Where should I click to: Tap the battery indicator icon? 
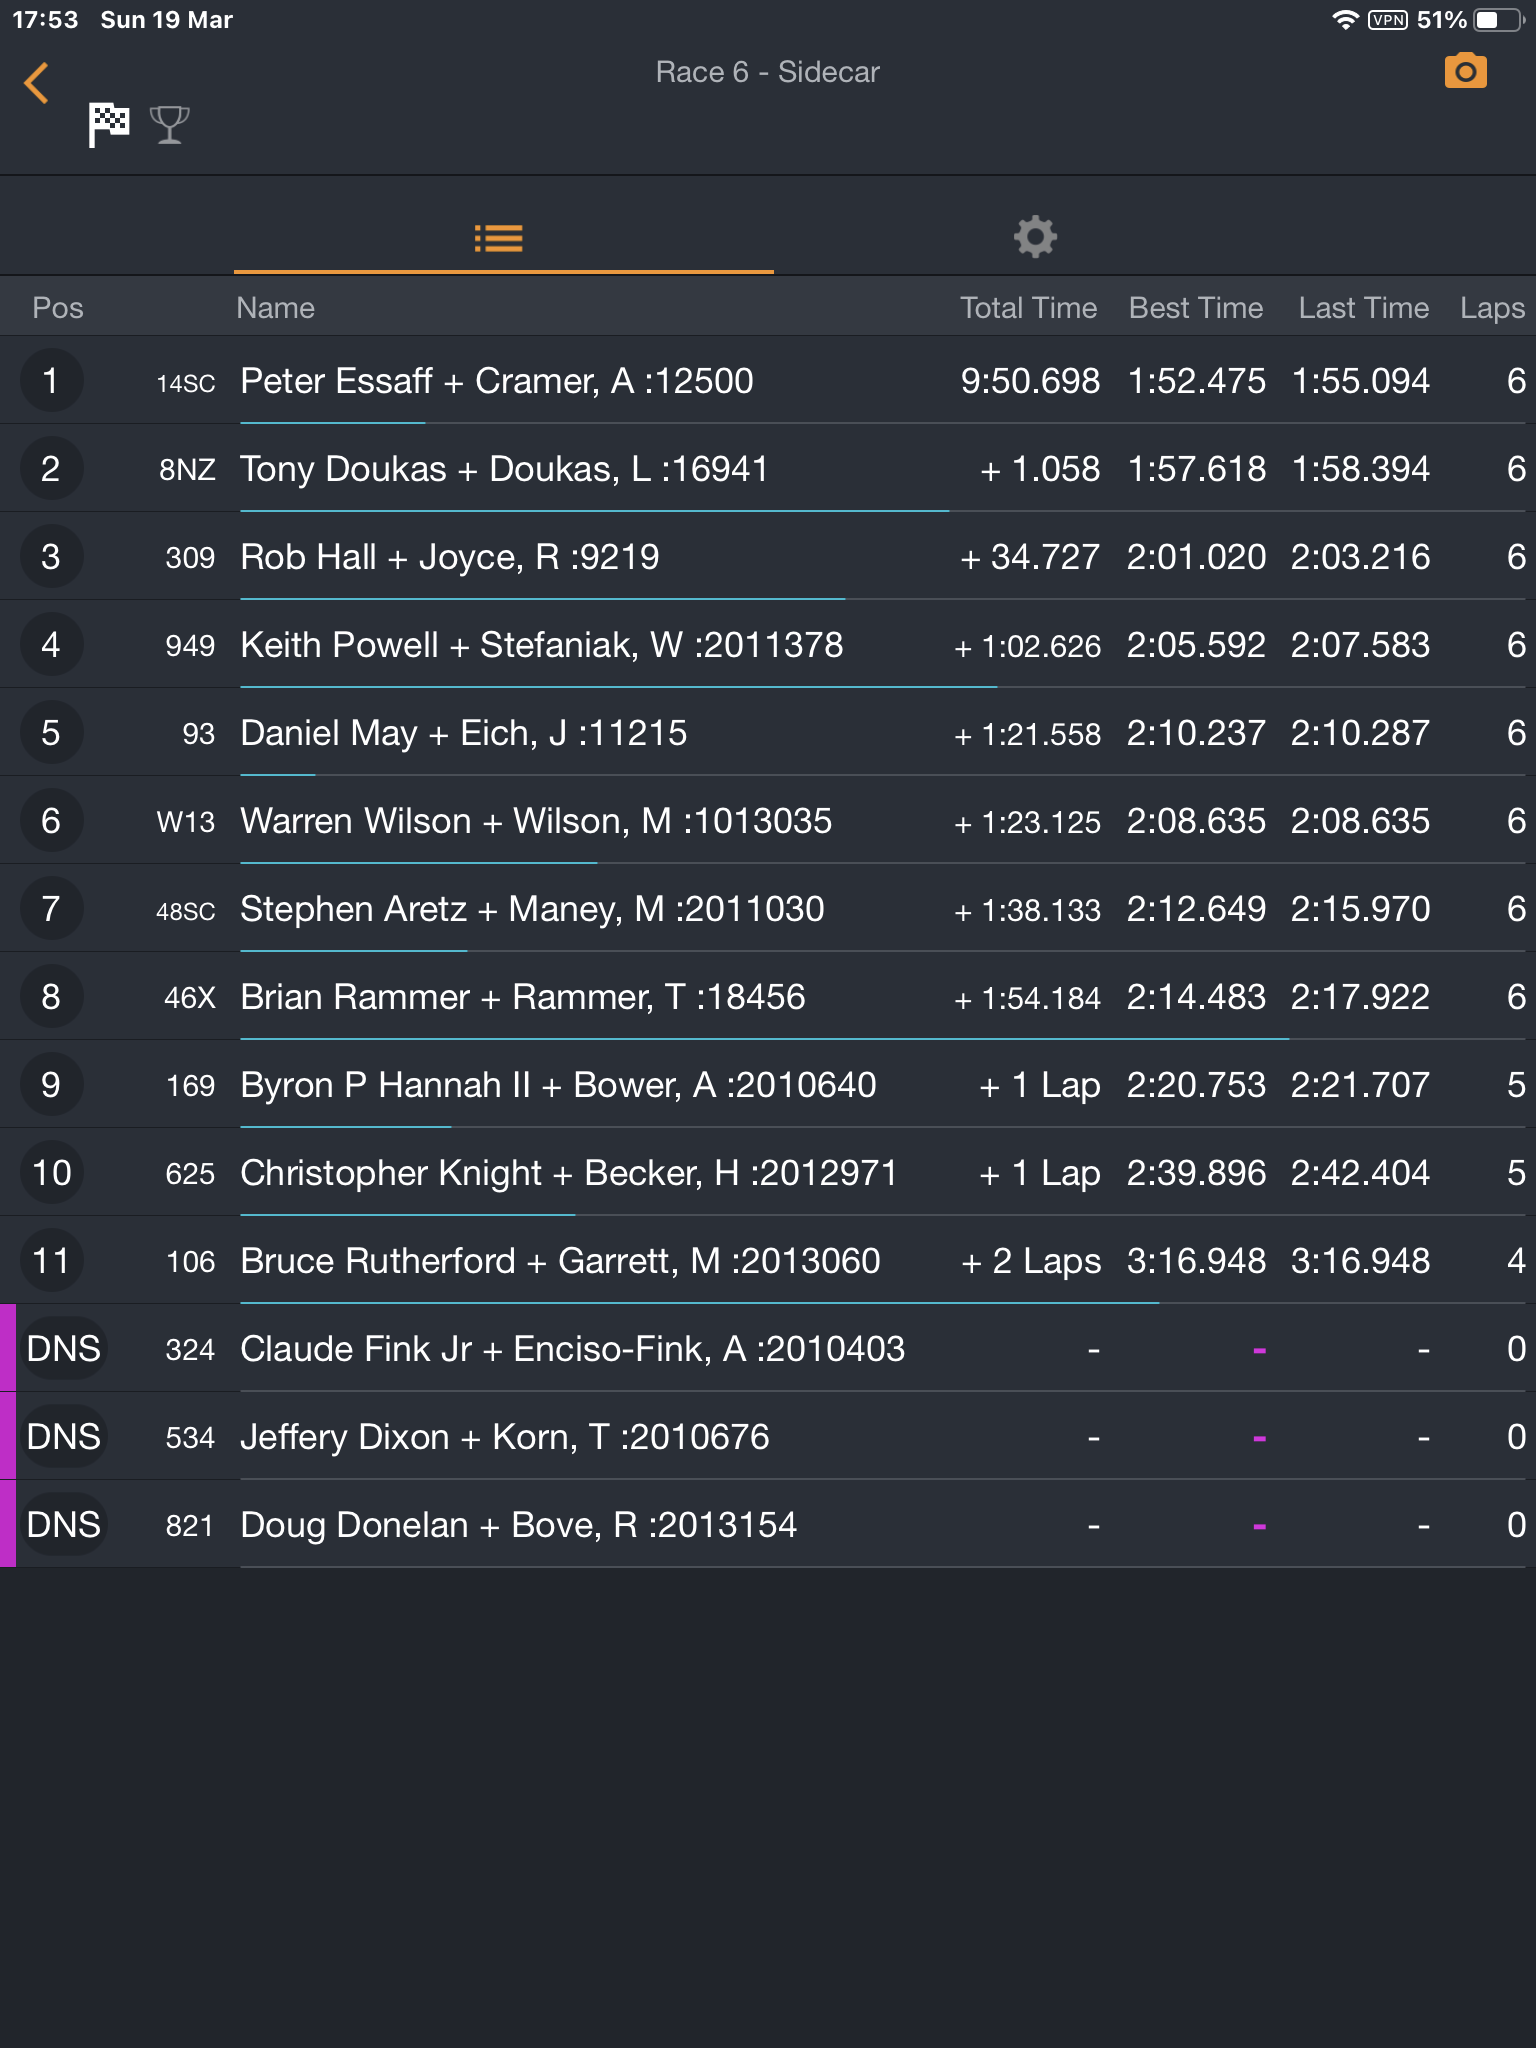click(x=1497, y=20)
